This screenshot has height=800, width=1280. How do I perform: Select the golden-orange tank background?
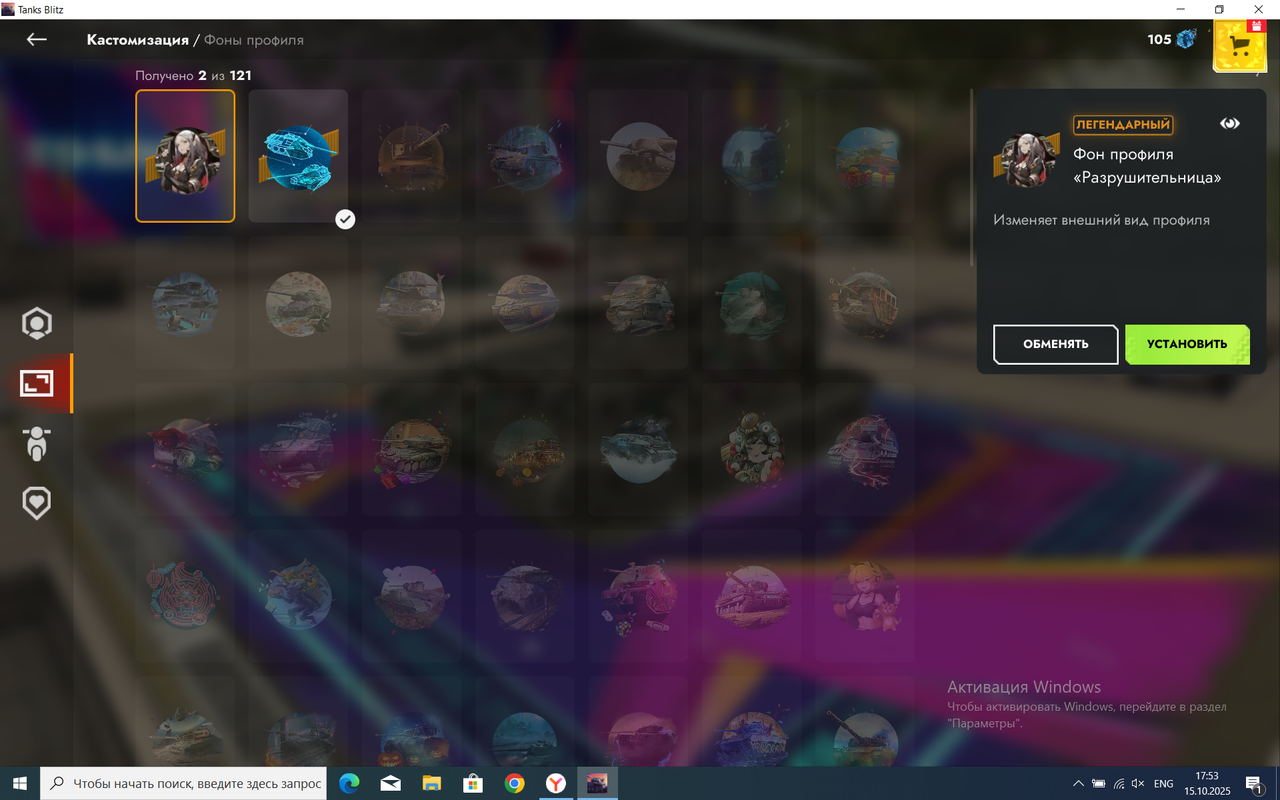point(411,156)
